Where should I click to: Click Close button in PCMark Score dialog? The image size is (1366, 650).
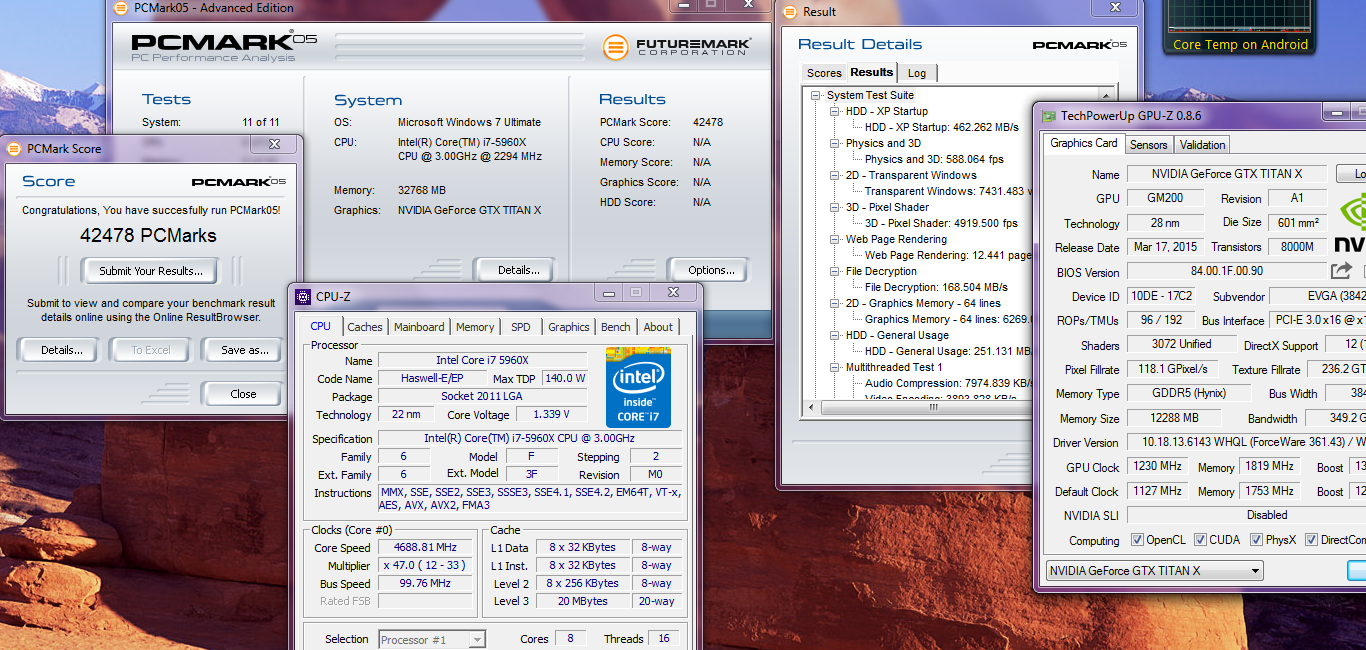243,394
